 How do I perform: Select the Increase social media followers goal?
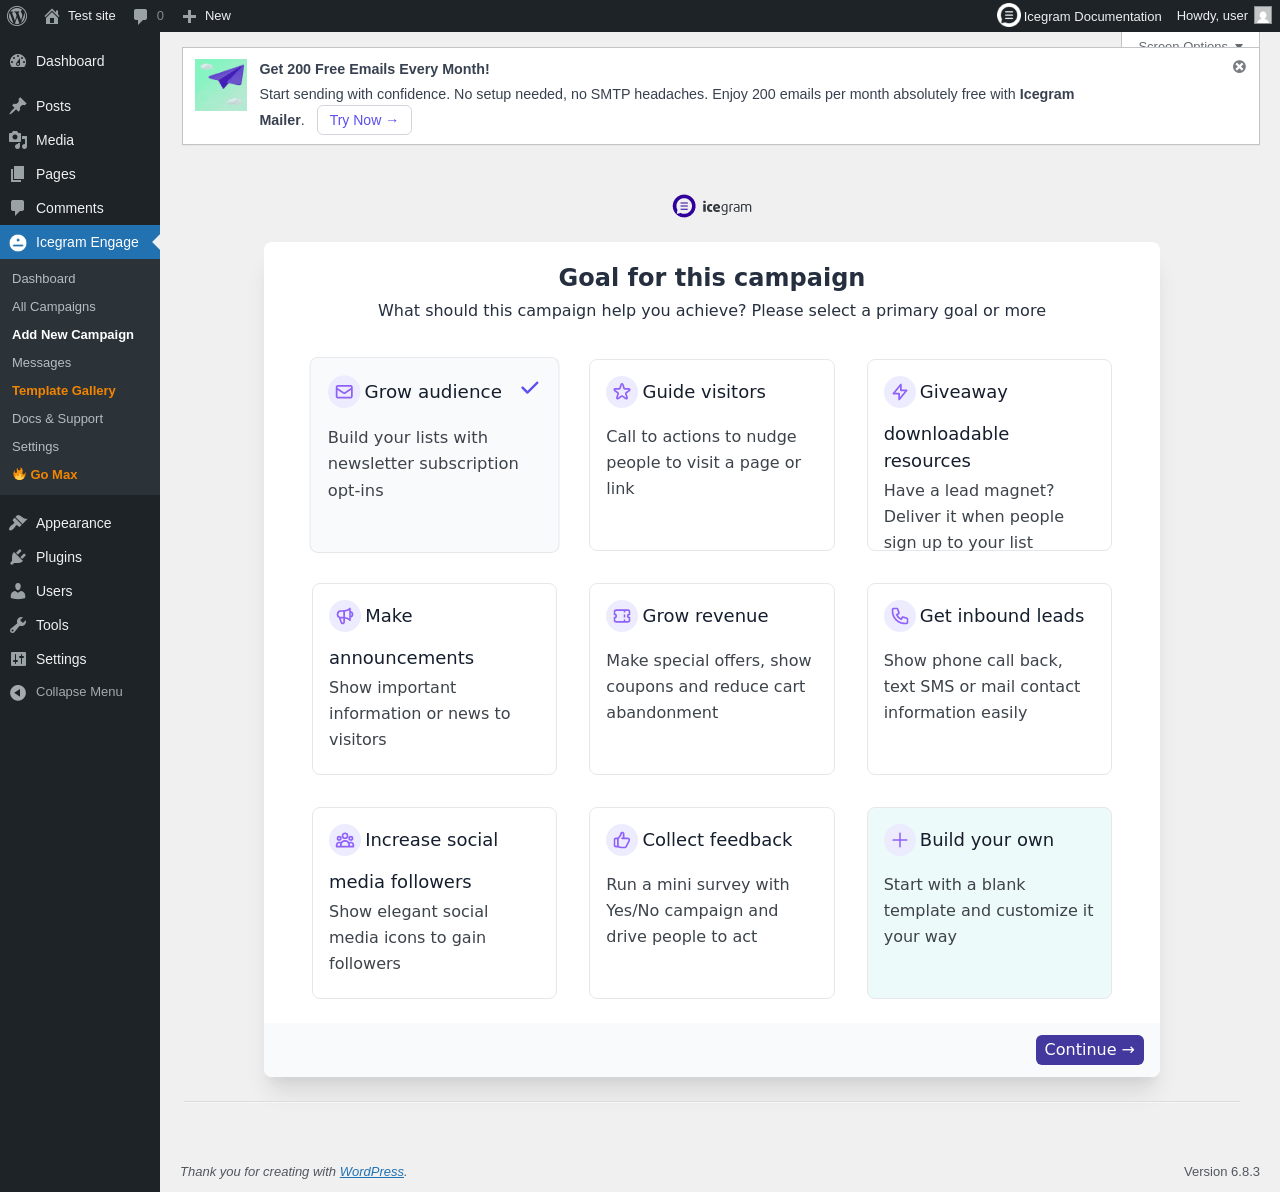(x=434, y=902)
